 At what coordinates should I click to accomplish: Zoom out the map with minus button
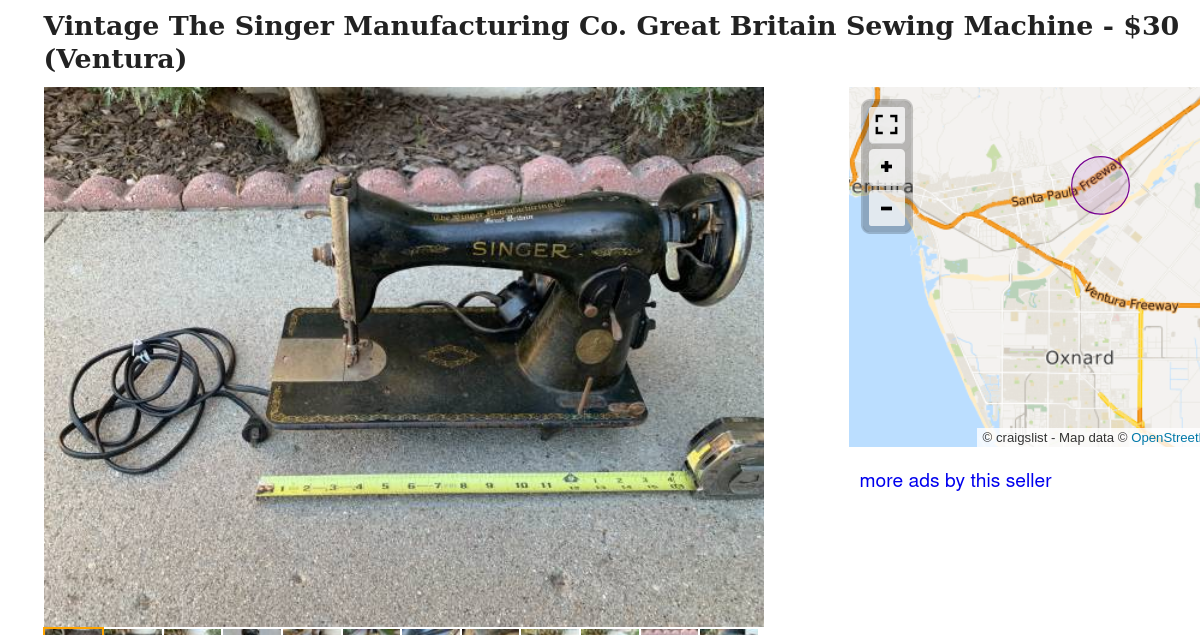[886, 208]
